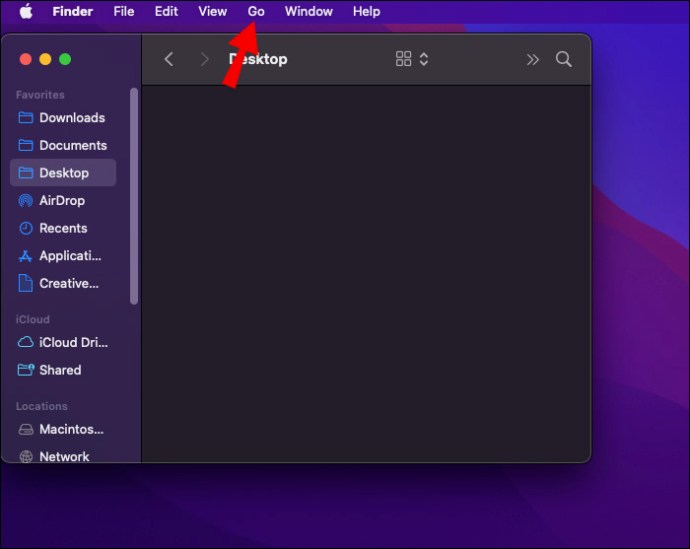
Task: Click the Favorites section header
Action: 40,95
